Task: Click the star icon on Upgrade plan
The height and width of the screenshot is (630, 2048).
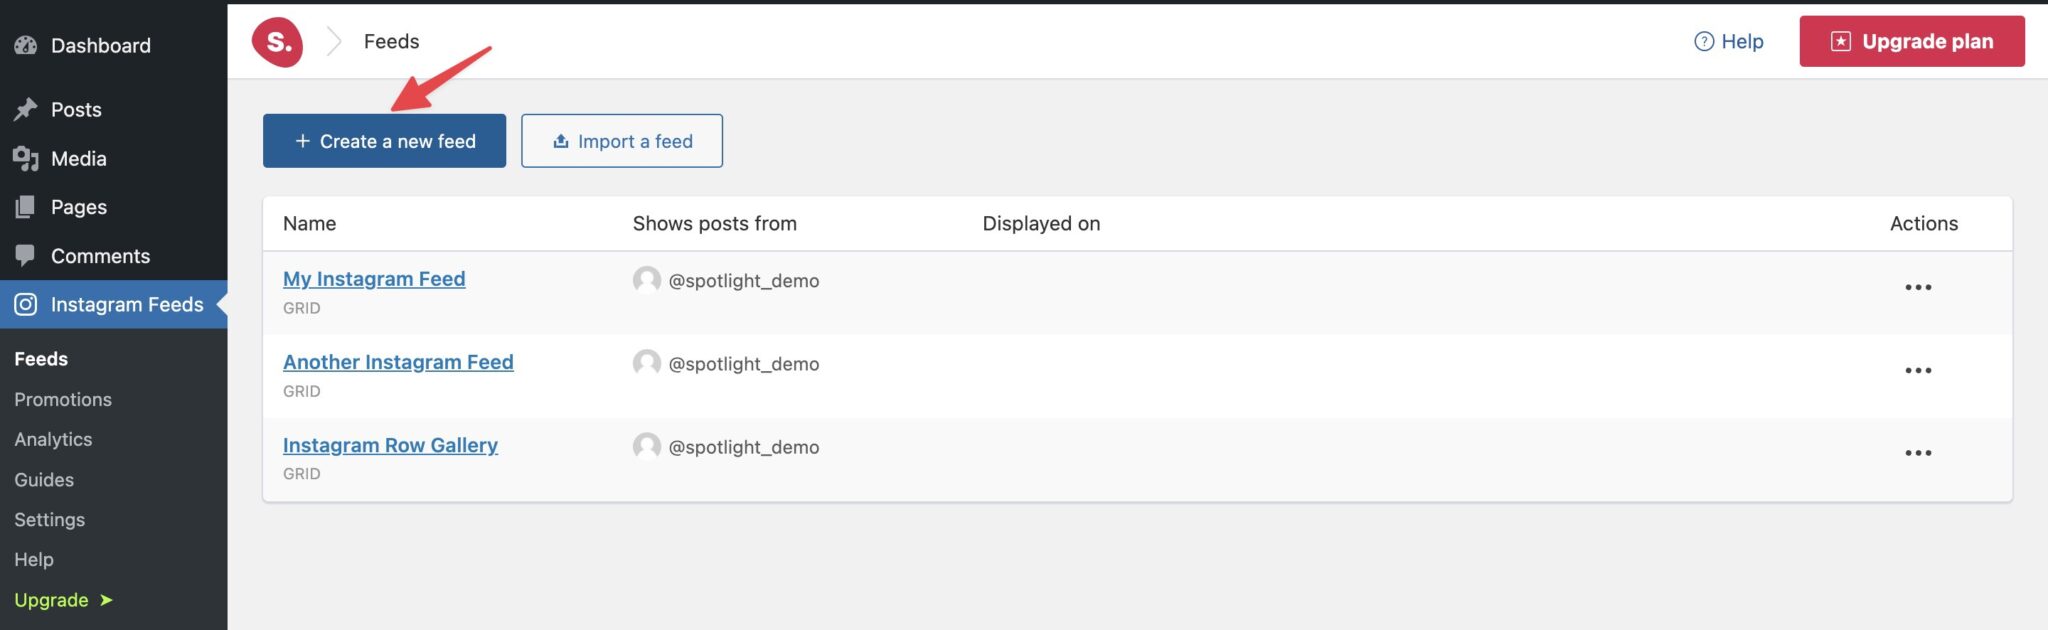Action: pos(1840,41)
